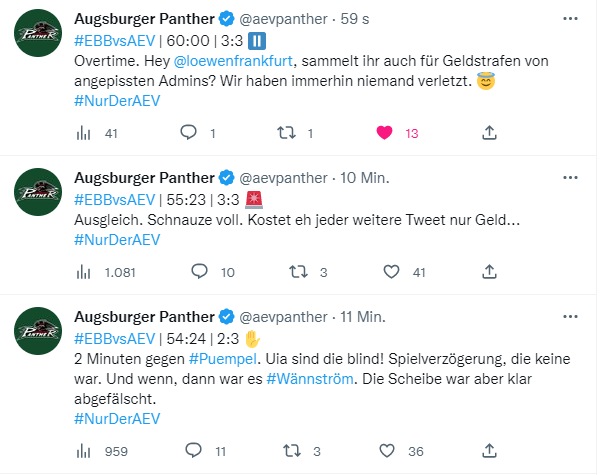Unlike the Overtime tweet with pink heart

(384, 133)
